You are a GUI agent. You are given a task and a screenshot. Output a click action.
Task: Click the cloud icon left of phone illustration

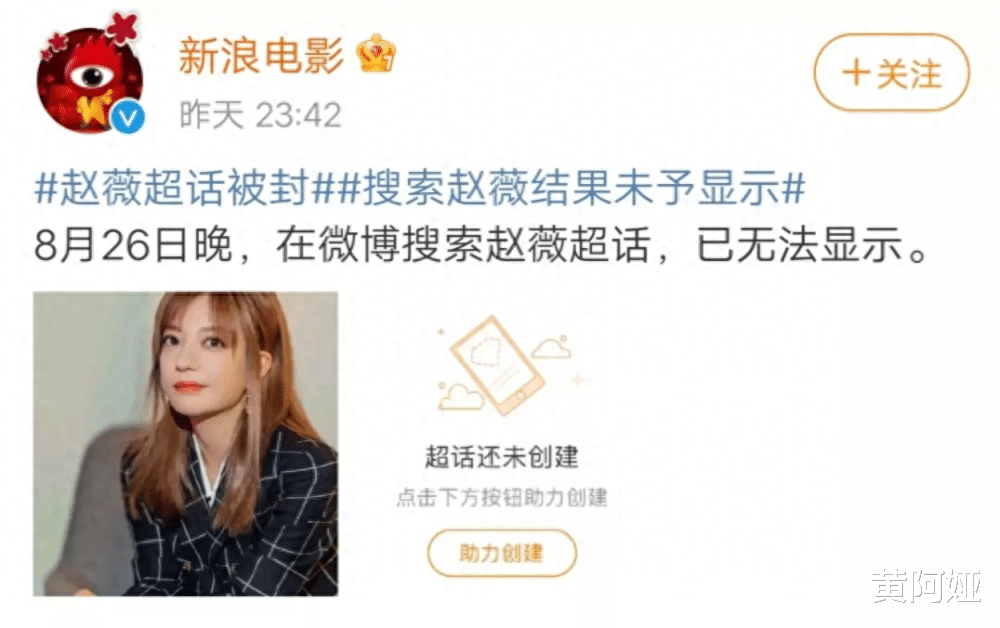(x=460, y=397)
